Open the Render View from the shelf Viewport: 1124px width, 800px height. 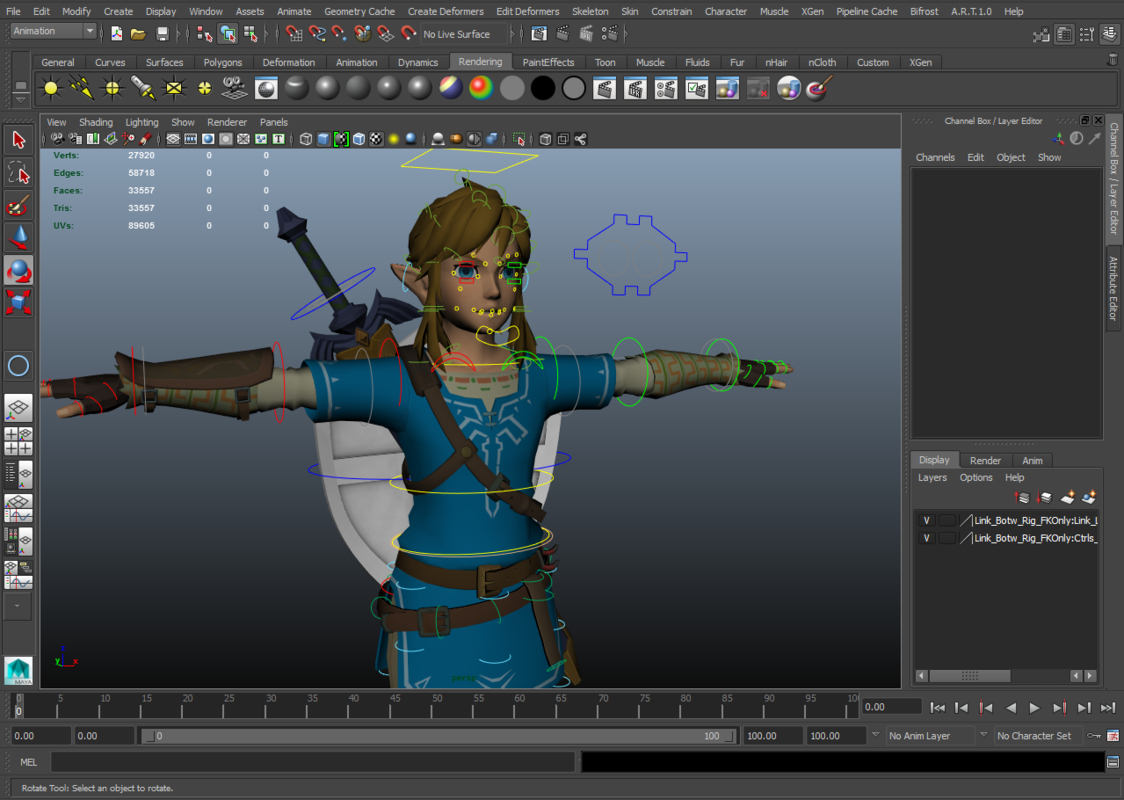pyautogui.click(x=265, y=88)
